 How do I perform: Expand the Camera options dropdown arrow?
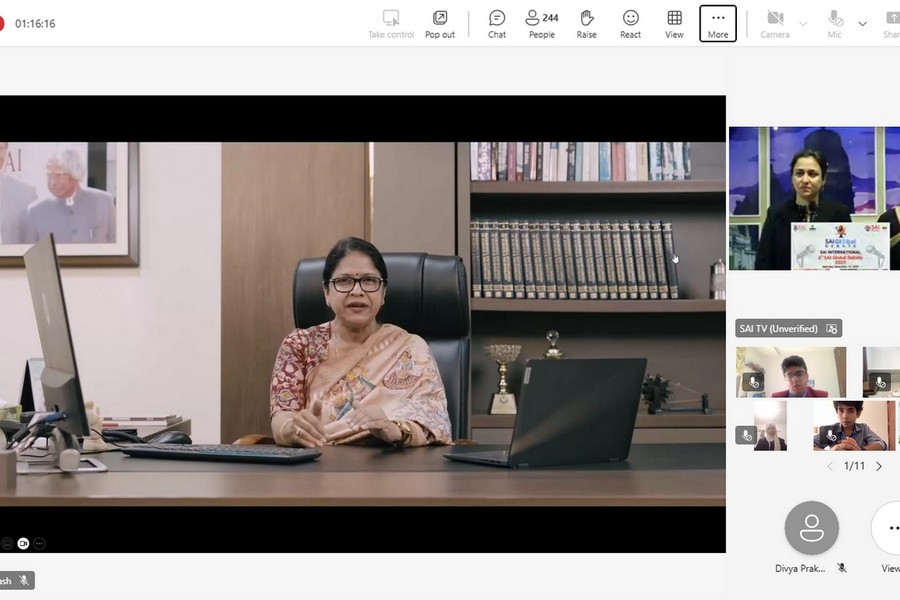tap(803, 23)
